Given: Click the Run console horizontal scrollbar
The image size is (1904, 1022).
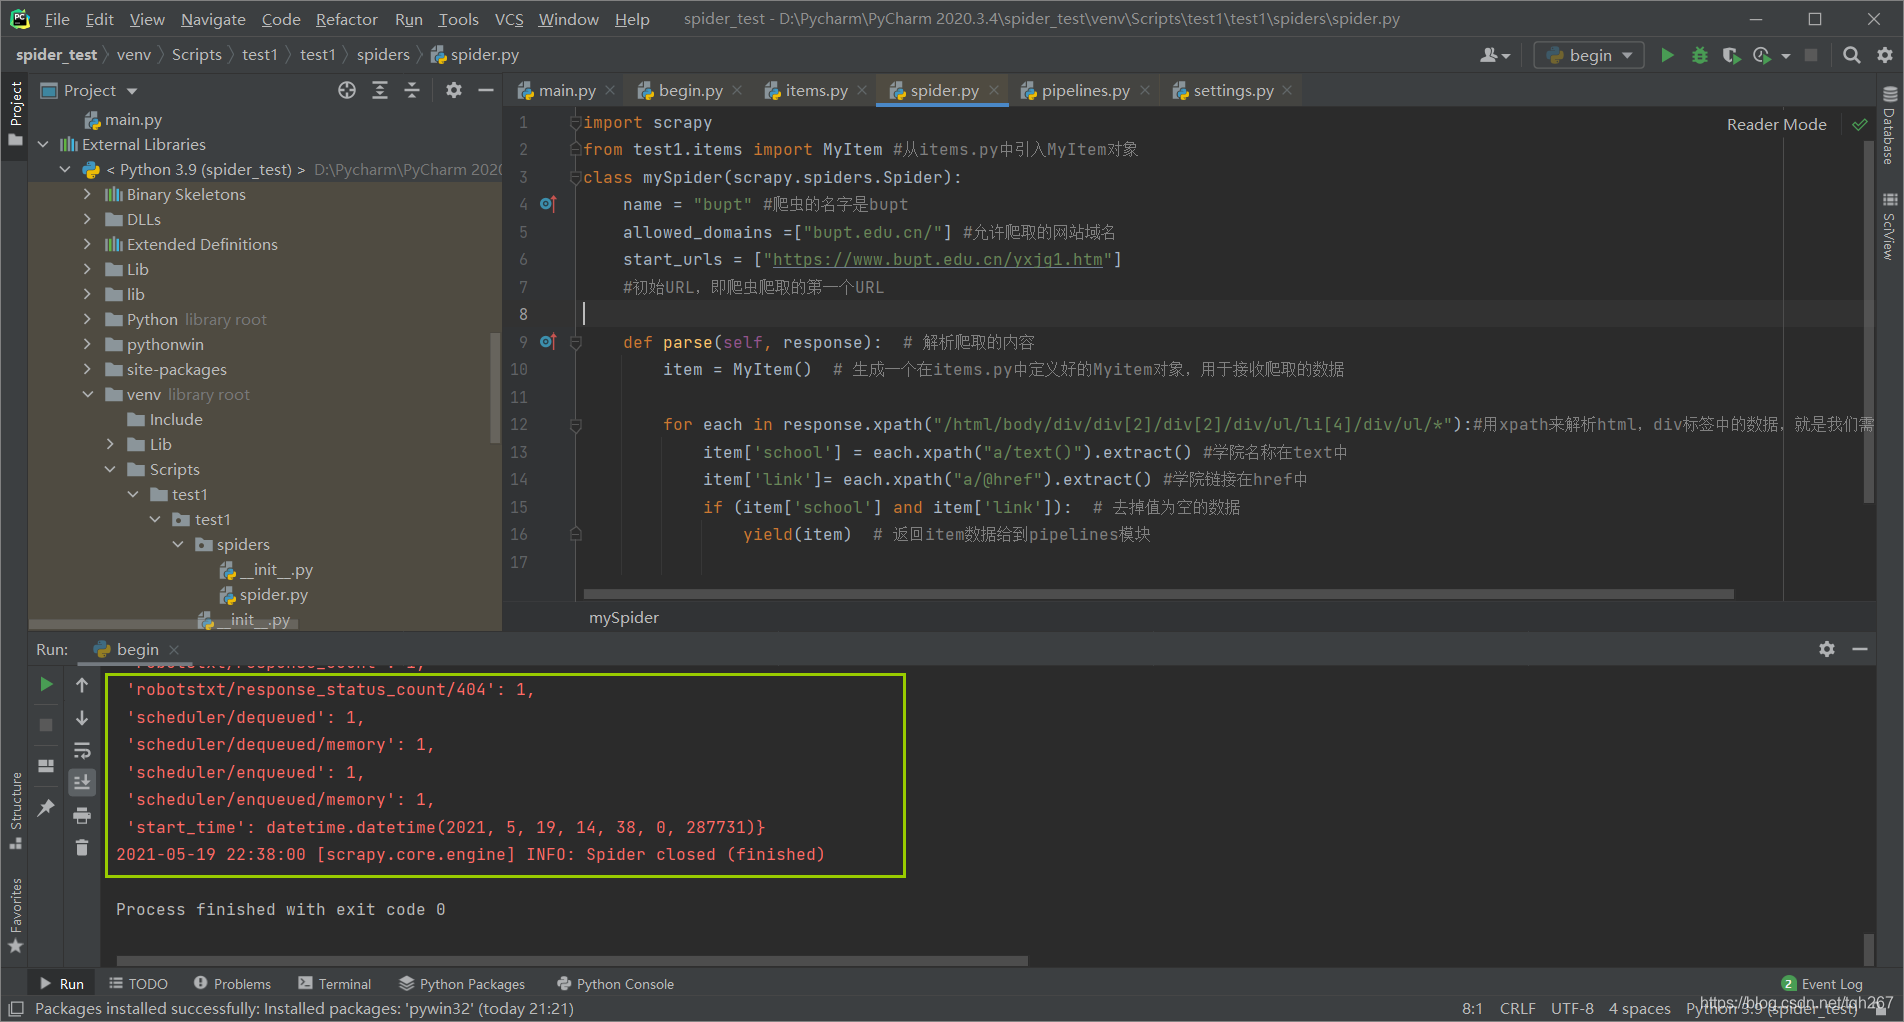Looking at the screenshot, I should [572, 961].
